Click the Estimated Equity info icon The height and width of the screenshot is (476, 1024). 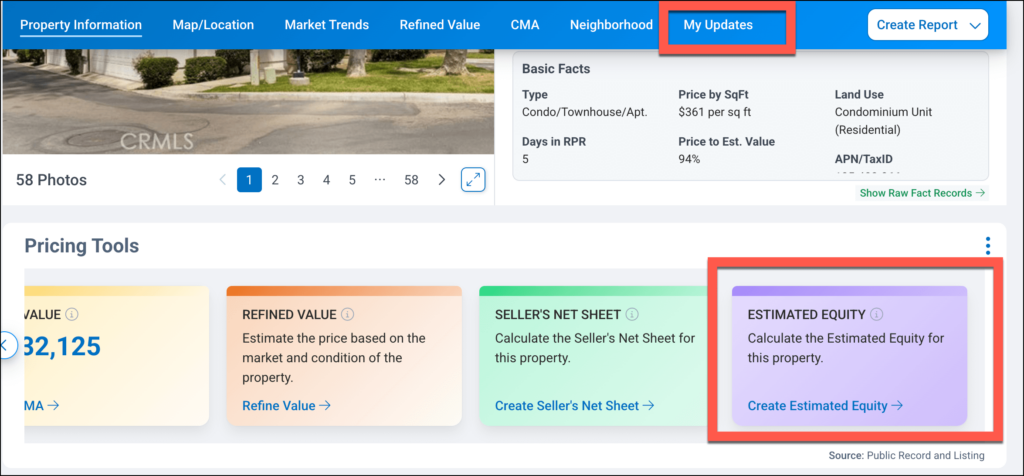pyautogui.click(x=875, y=314)
